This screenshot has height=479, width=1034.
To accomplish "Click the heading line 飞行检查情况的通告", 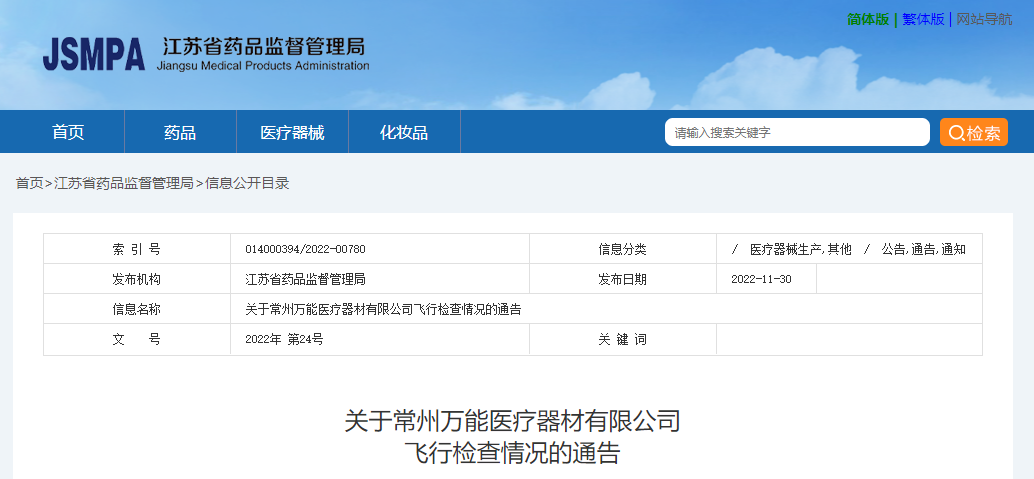I will click(512, 454).
